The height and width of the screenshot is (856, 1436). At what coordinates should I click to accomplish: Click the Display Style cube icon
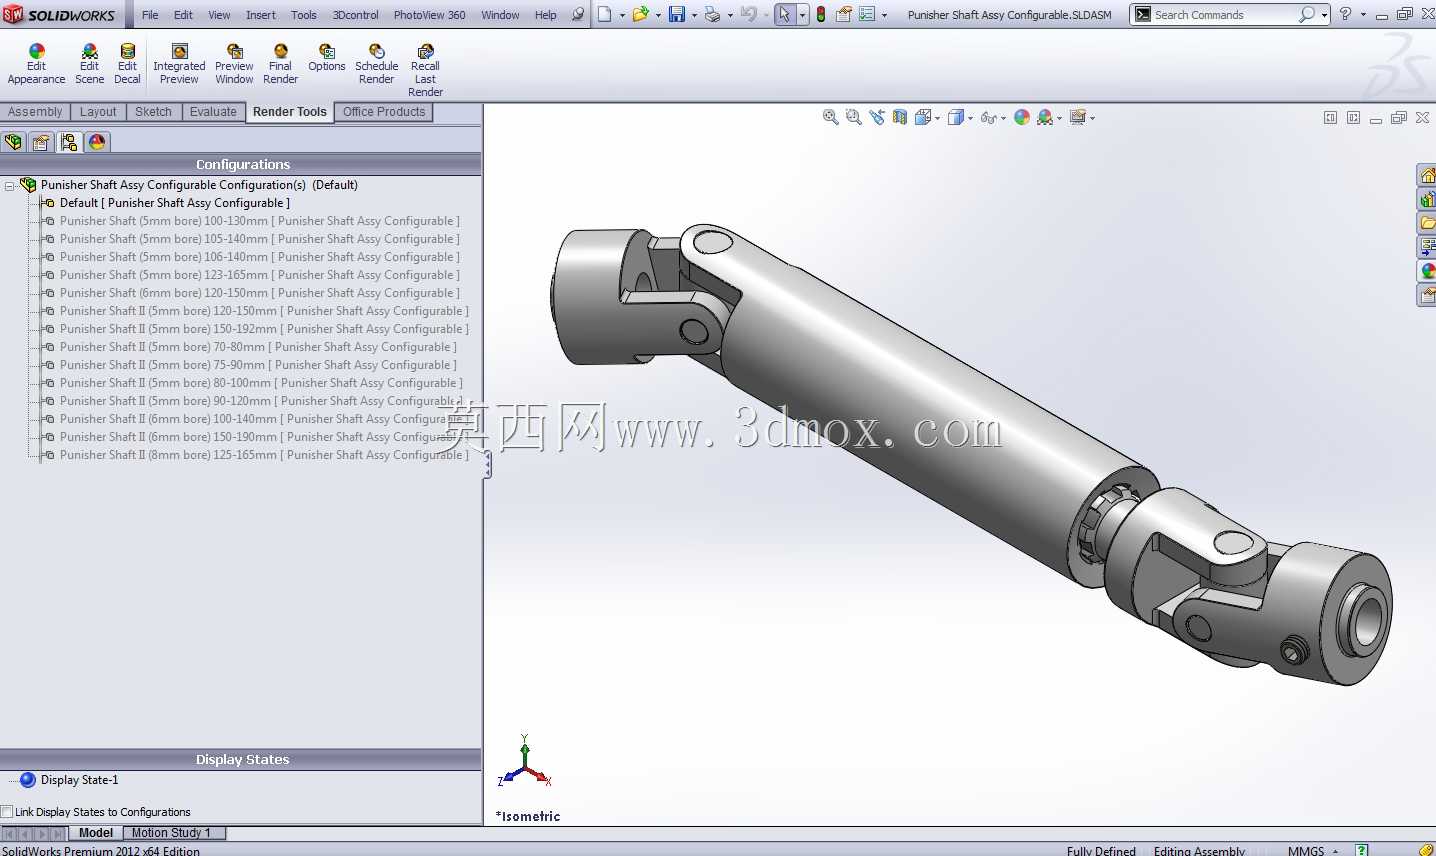tap(955, 117)
